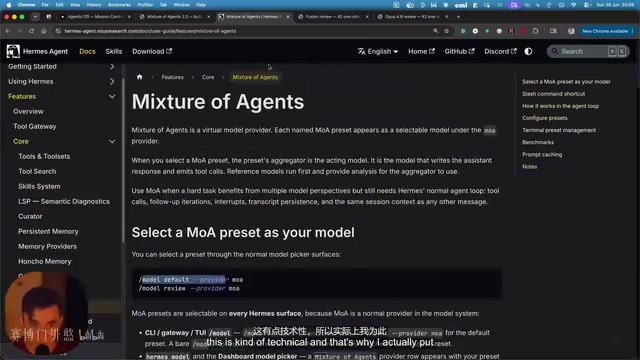Jump to 'How it works in the agent loop'
Screen dimensions: 640x360
pos(560,106)
